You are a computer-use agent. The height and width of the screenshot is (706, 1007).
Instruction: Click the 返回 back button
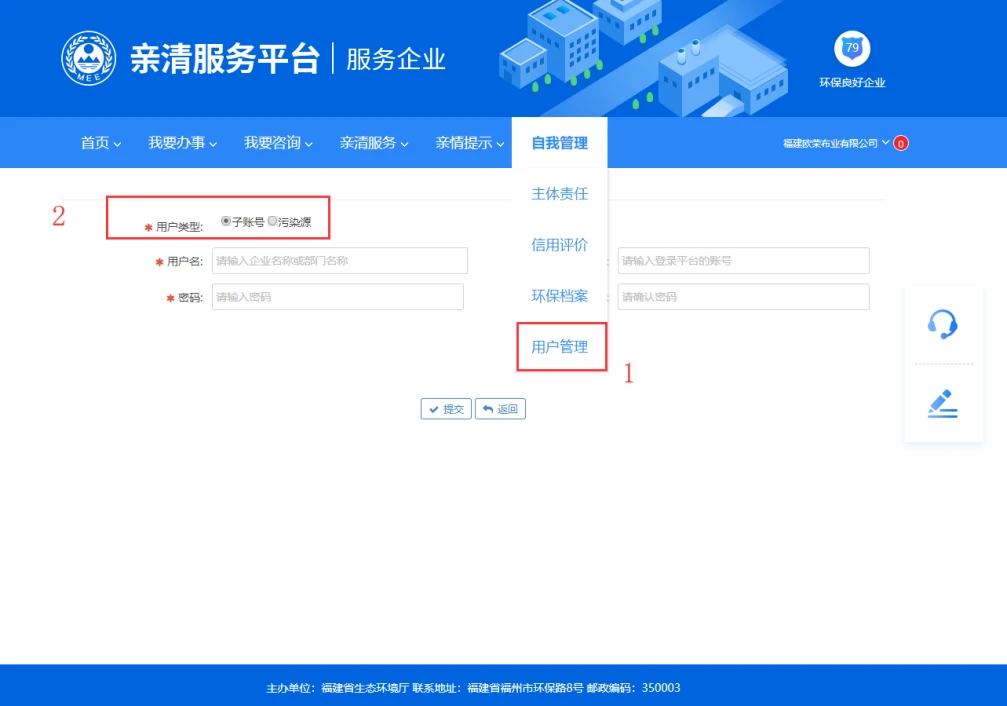[500, 409]
